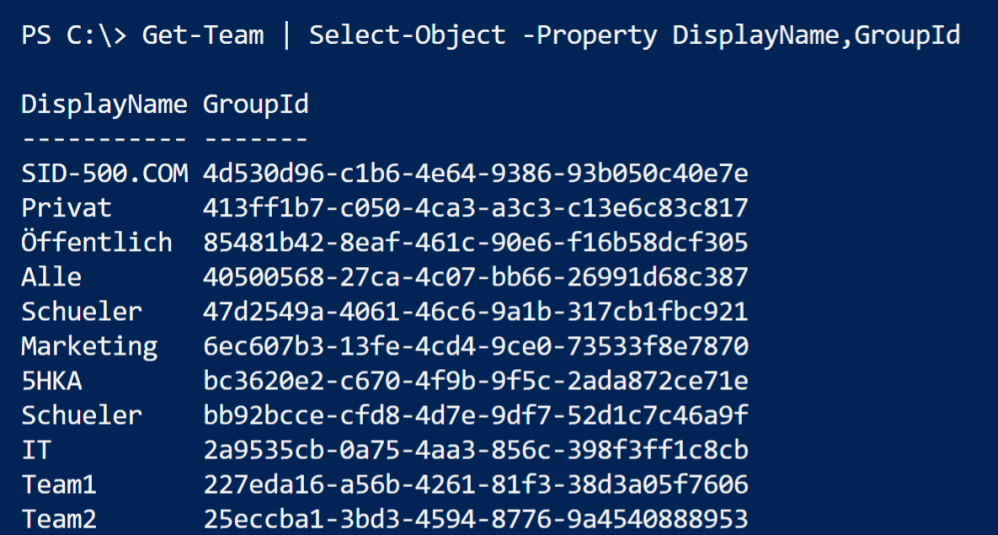
Task: Click the GroupId column header
Action: click(255, 105)
